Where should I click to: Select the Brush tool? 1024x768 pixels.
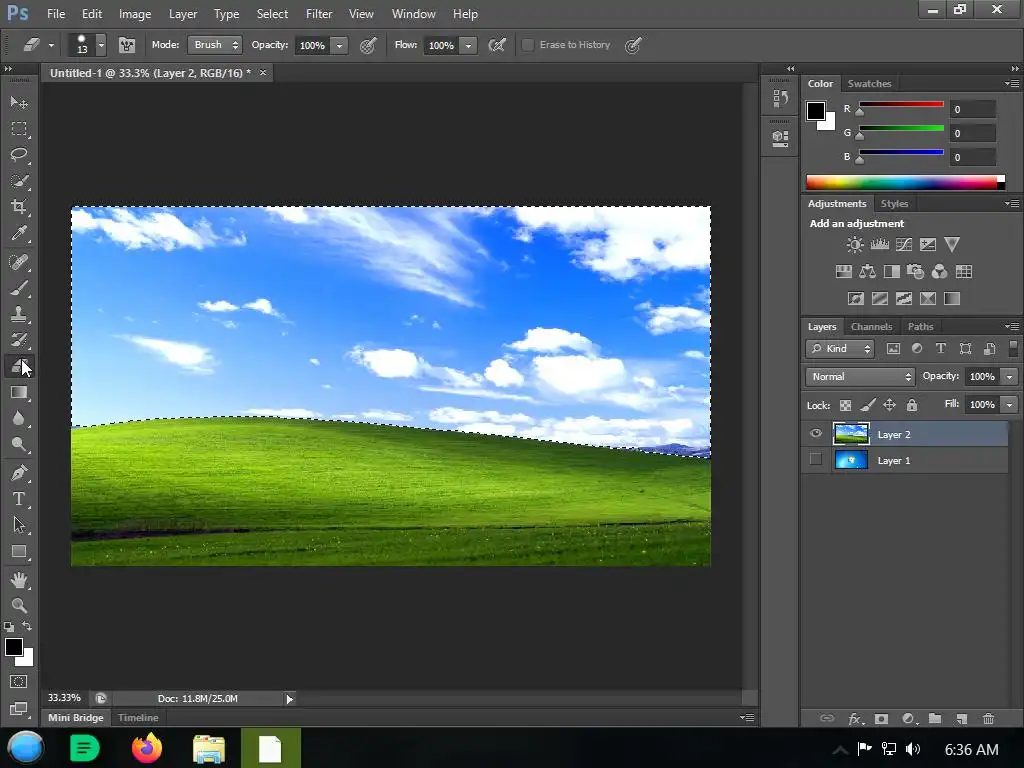pyautogui.click(x=19, y=288)
